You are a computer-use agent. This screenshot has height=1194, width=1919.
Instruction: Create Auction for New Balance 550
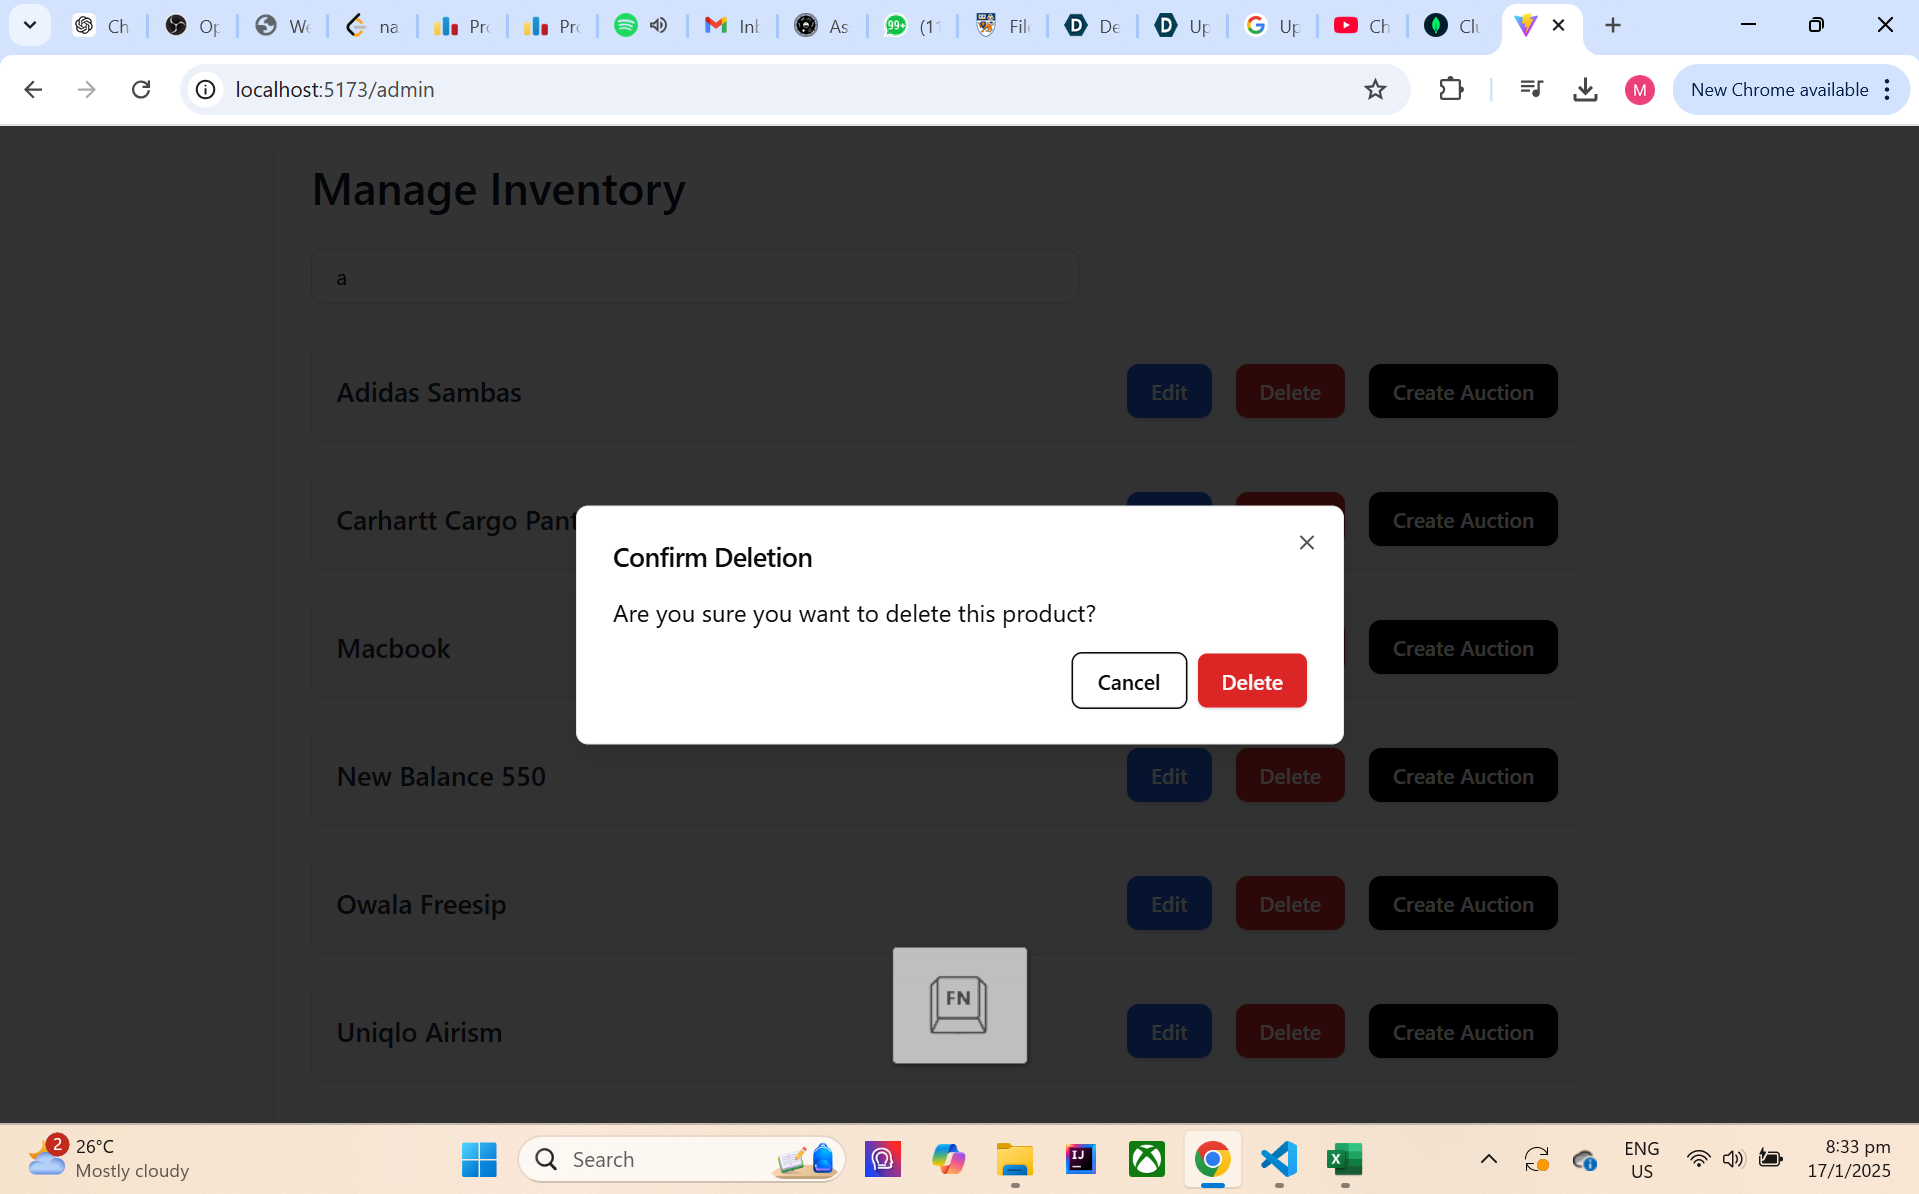pos(1463,776)
